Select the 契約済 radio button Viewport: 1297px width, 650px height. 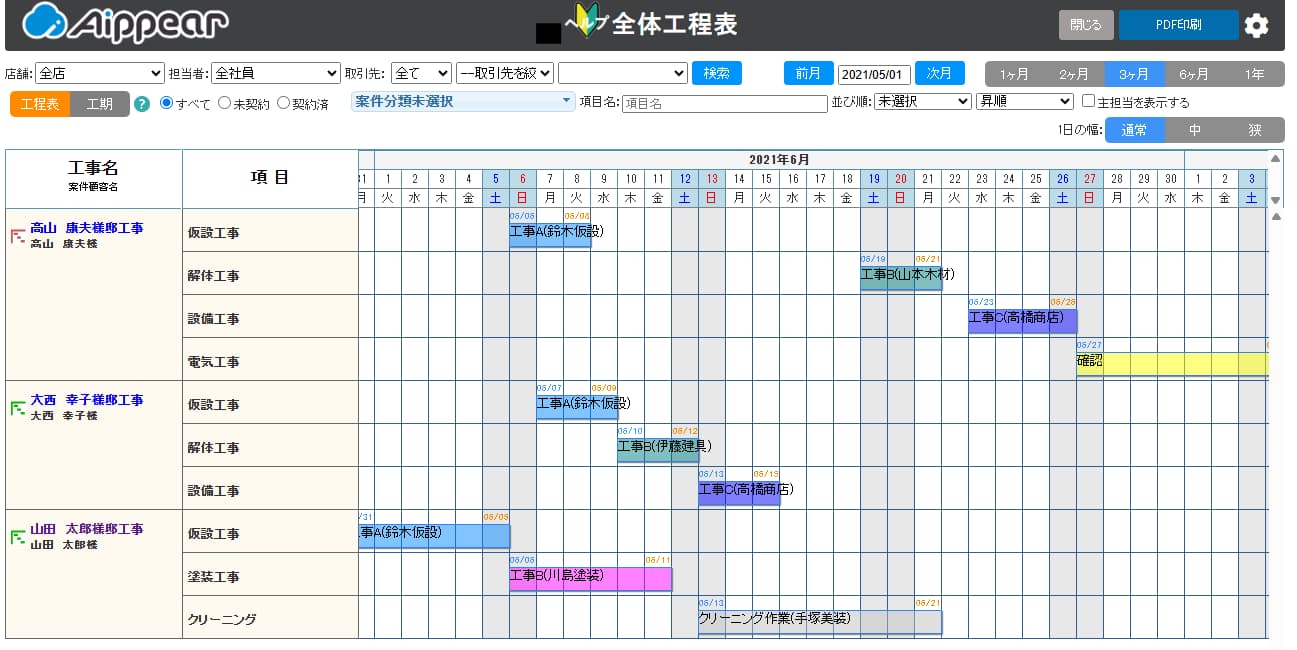pos(284,103)
